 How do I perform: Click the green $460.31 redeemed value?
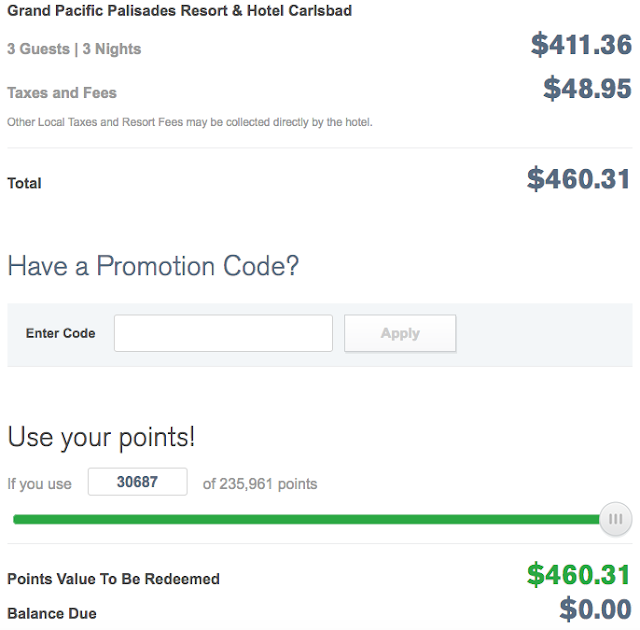pyautogui.click(x=579, y=575)
